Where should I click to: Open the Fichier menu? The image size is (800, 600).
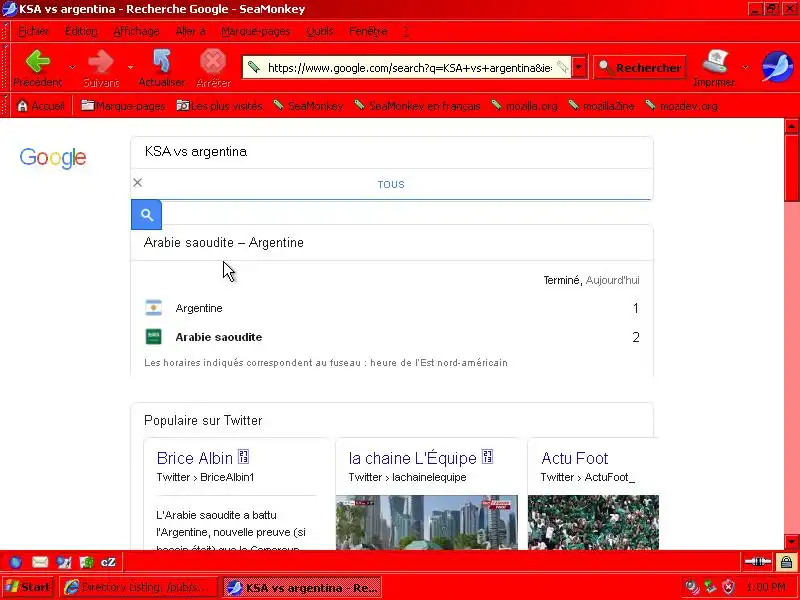[33, 31]
